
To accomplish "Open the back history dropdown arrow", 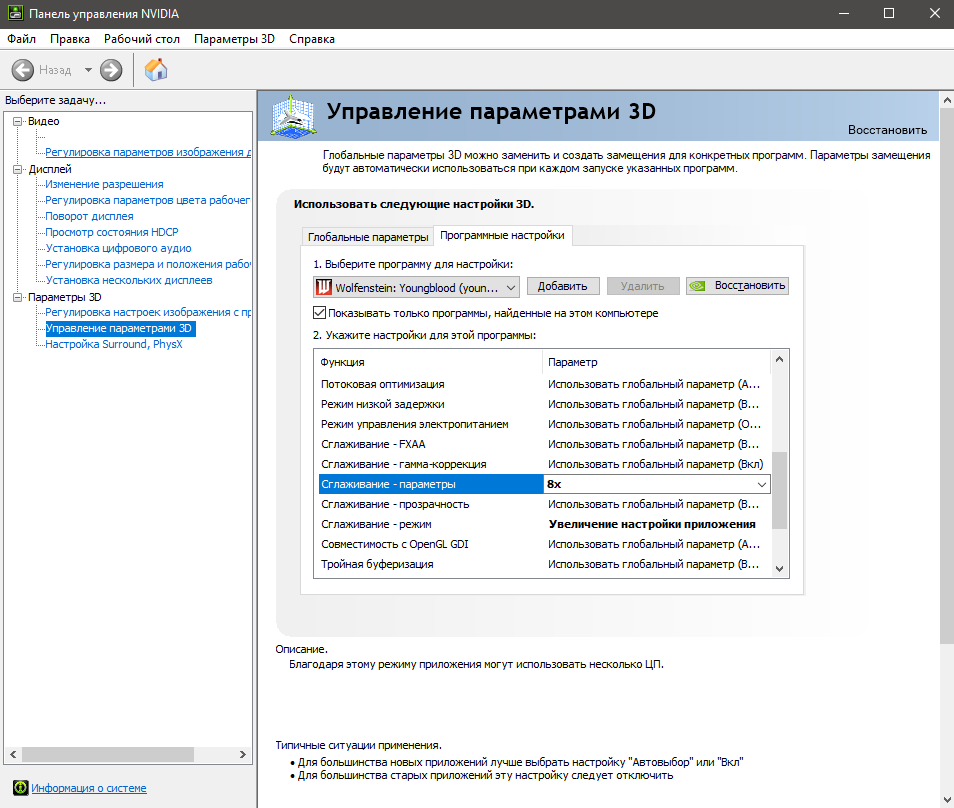I will [x=88, y=70].
